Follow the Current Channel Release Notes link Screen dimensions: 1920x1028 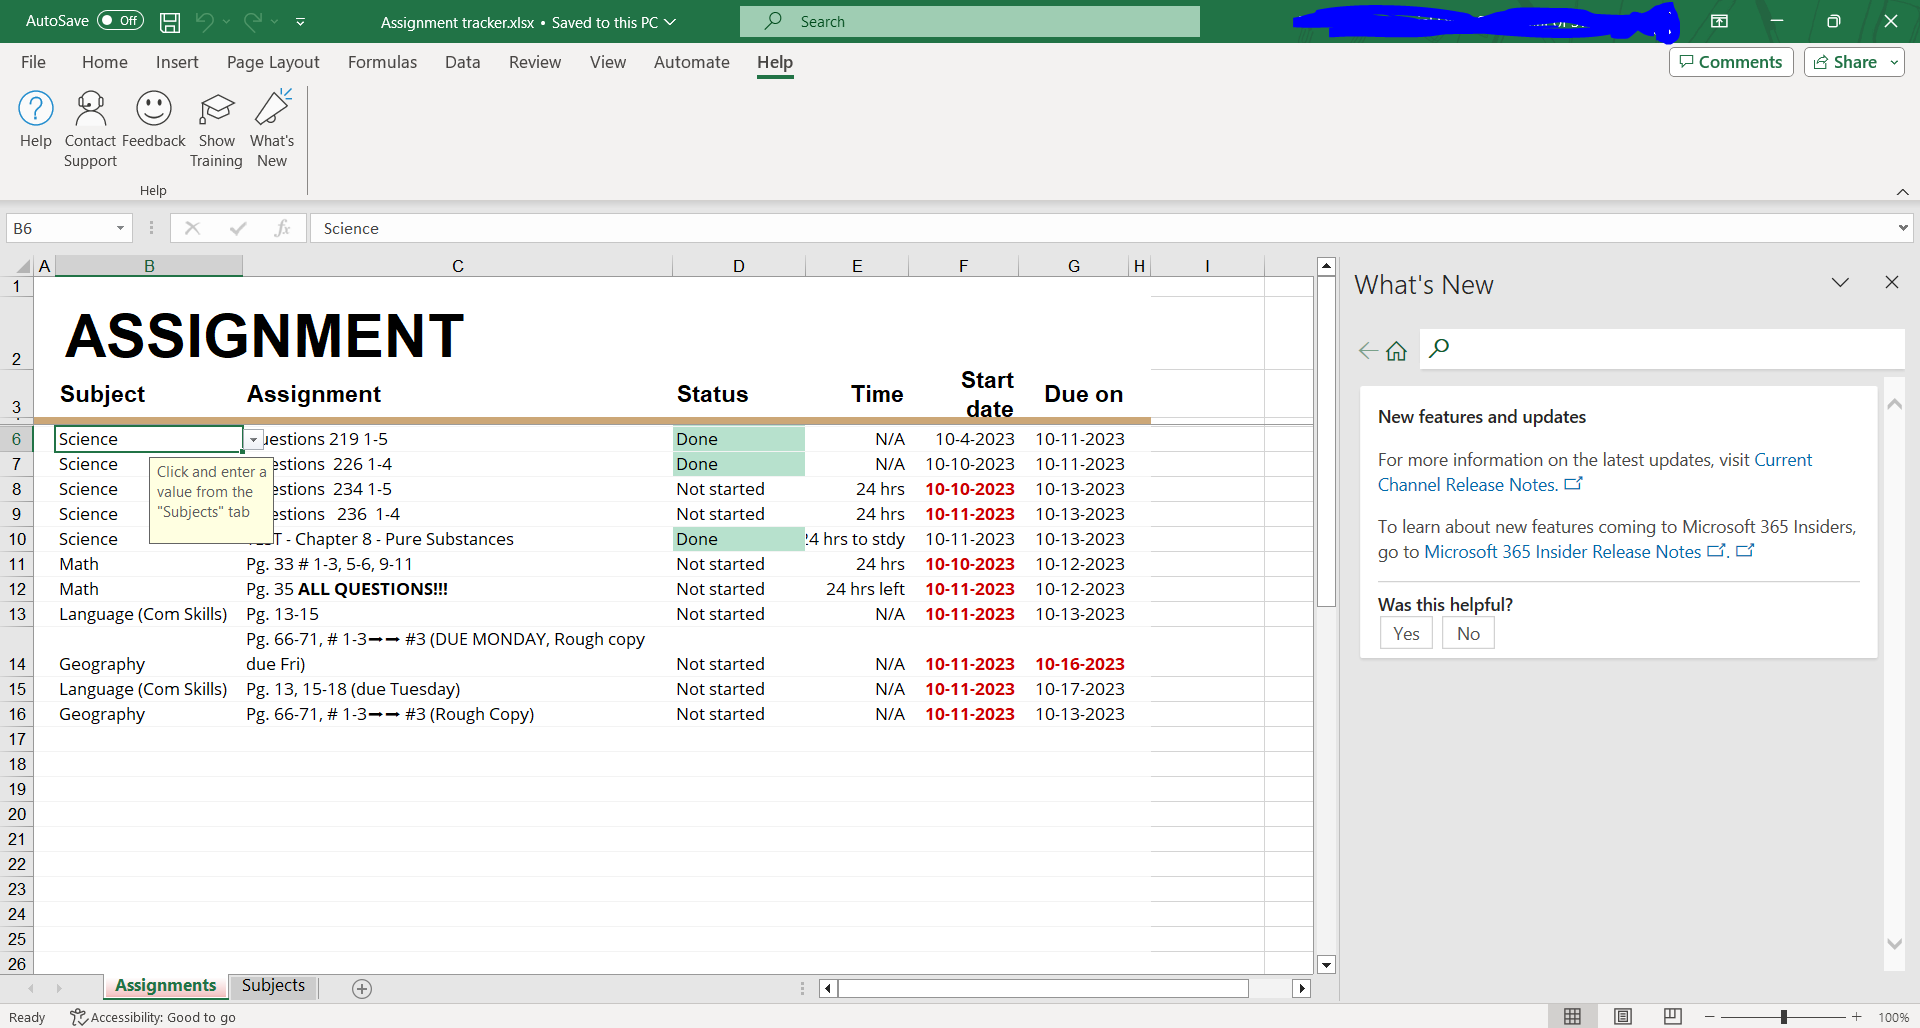1465,484
